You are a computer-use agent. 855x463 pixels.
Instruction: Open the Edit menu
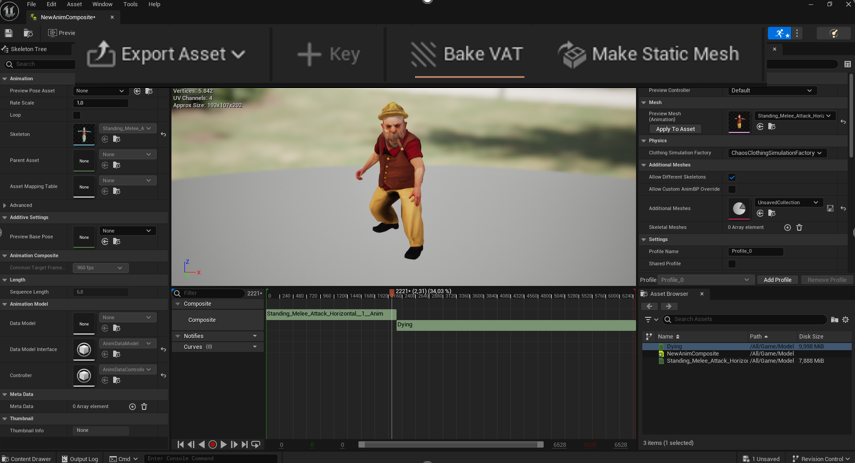[x=51, y=4]
